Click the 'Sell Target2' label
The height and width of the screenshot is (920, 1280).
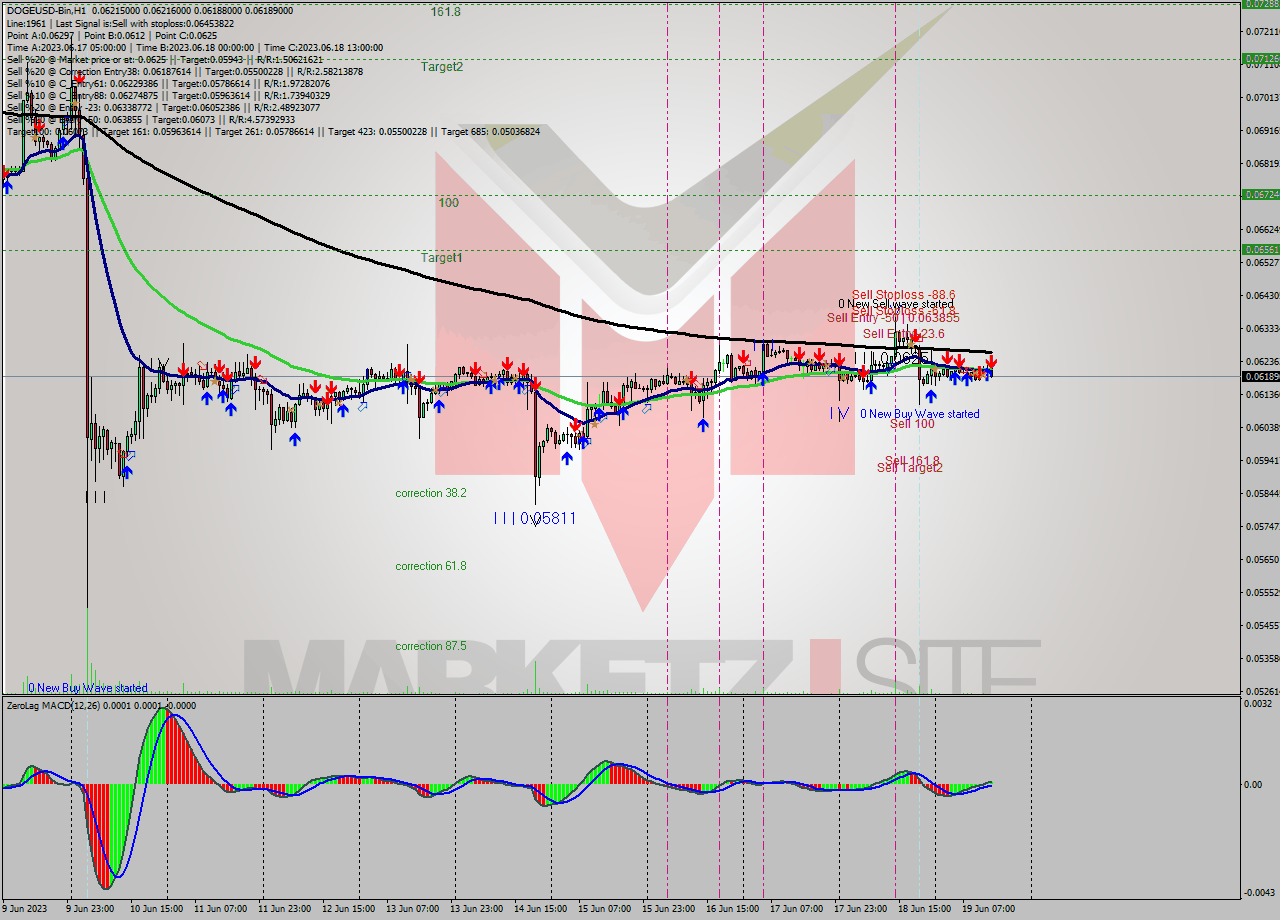(x=910, y=467)
